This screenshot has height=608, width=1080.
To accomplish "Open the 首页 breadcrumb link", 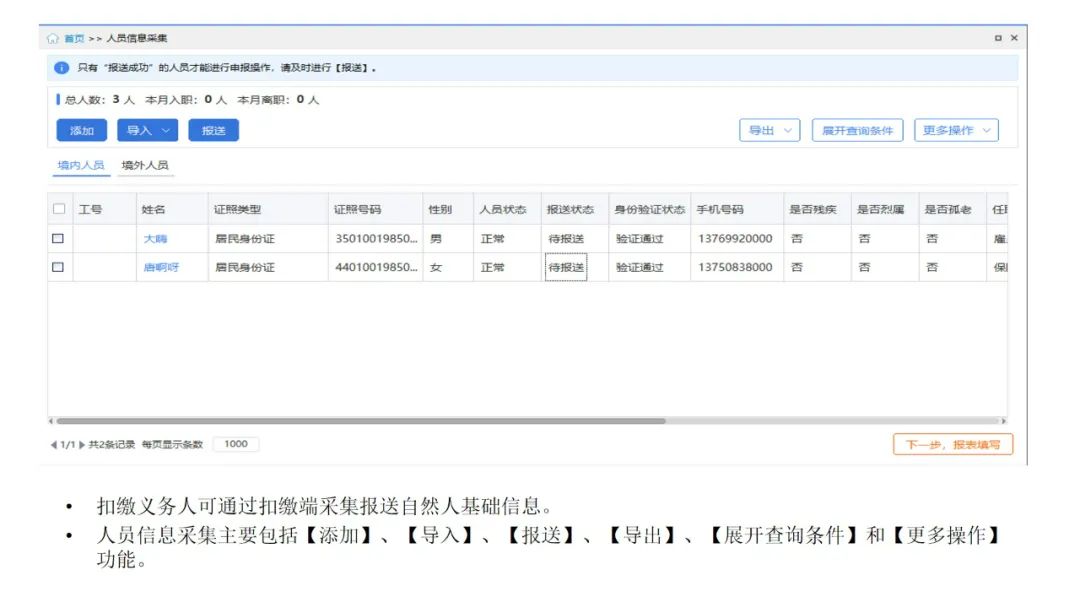I will (74, 39).
